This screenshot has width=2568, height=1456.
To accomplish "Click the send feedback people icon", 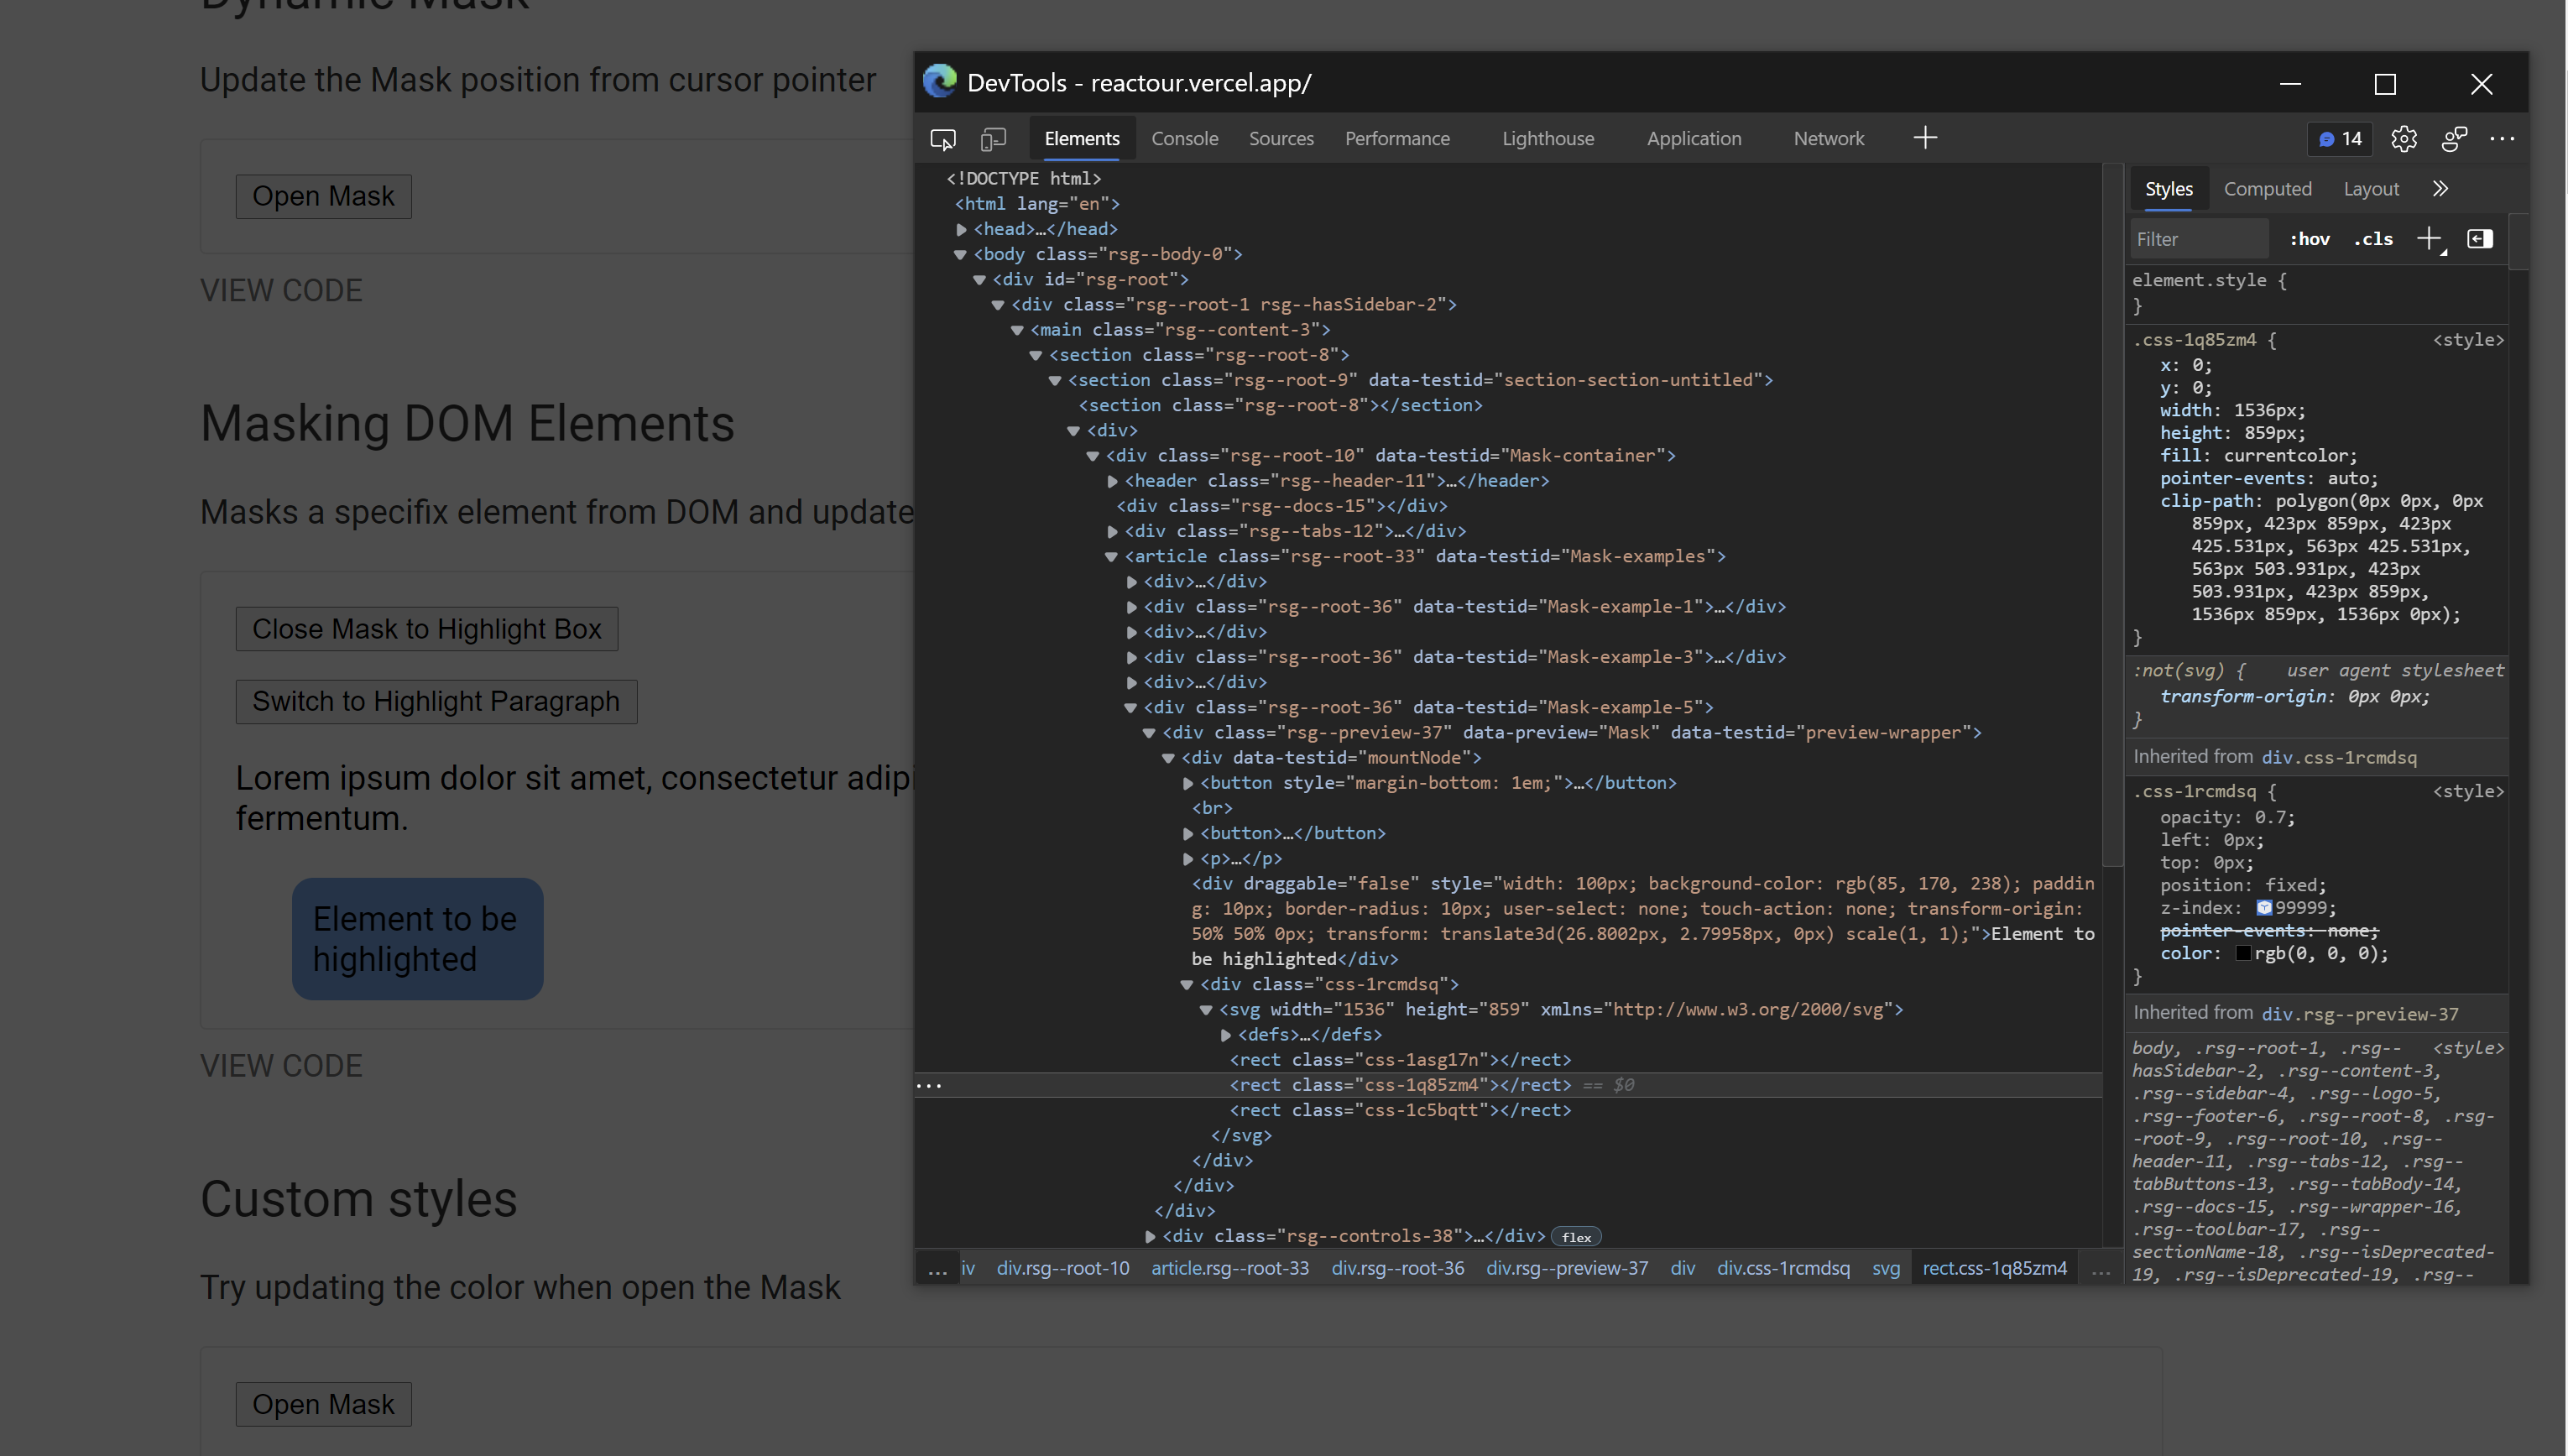I will pyautogui.click(x=2454, y=139).
